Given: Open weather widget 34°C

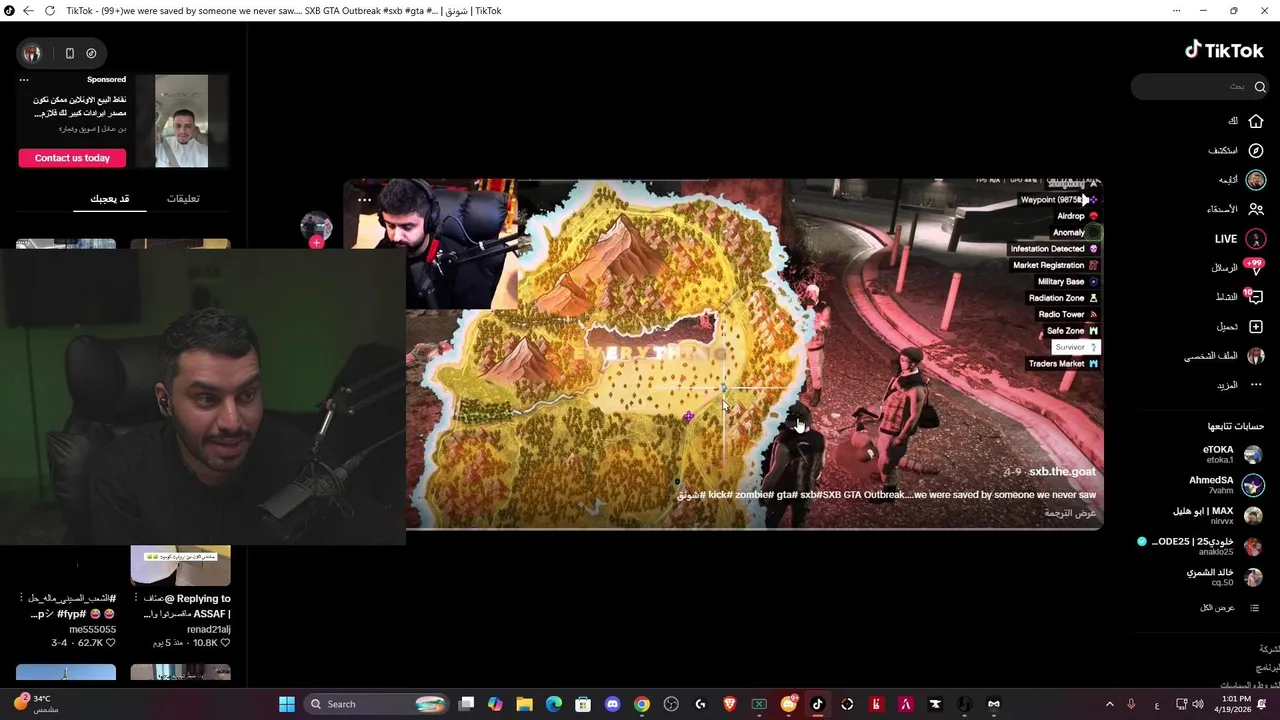Looking at the screenshot, I should pos(34,704).
